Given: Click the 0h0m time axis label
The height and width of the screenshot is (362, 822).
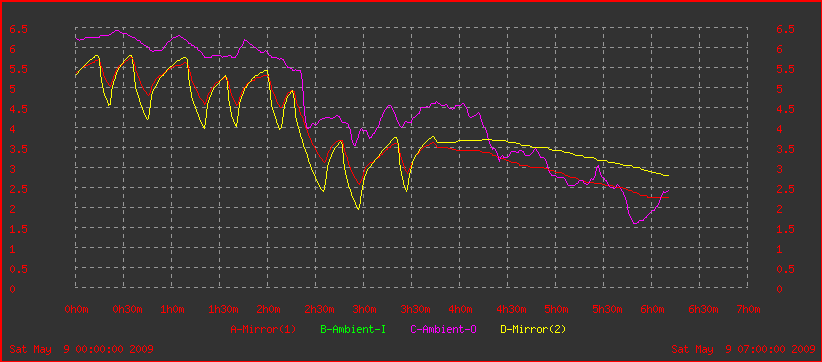Looking at the screenshot, I should tap(77, 309).
